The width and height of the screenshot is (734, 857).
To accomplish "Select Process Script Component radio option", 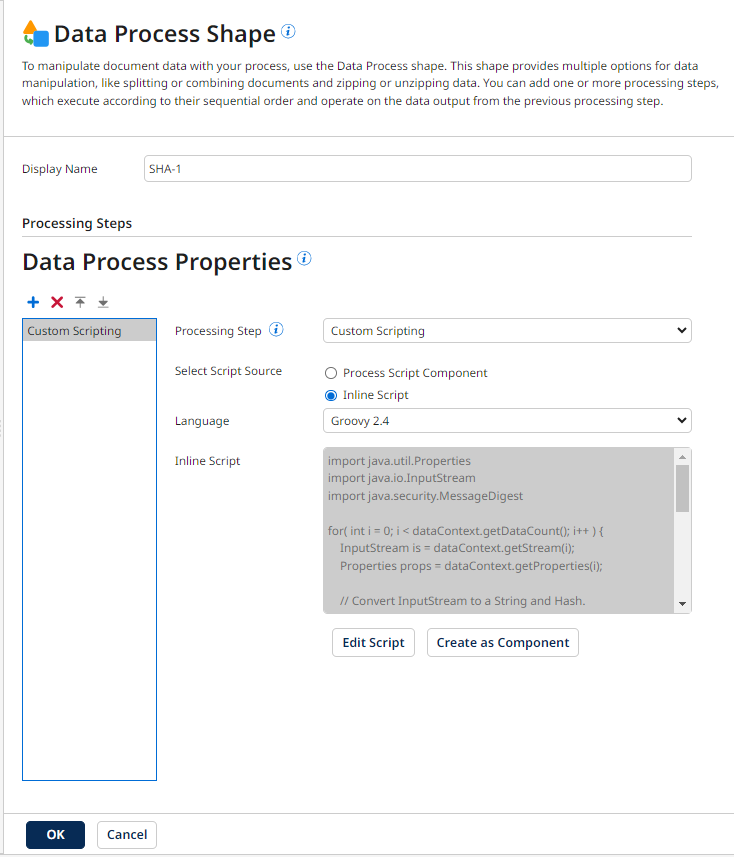I will 331,373.
